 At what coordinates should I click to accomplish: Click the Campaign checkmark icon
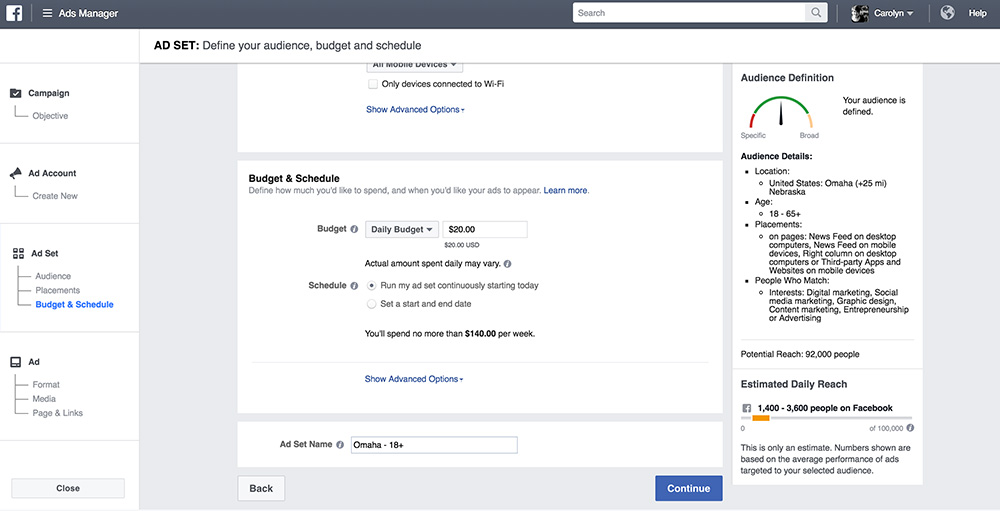coord(16,93)
